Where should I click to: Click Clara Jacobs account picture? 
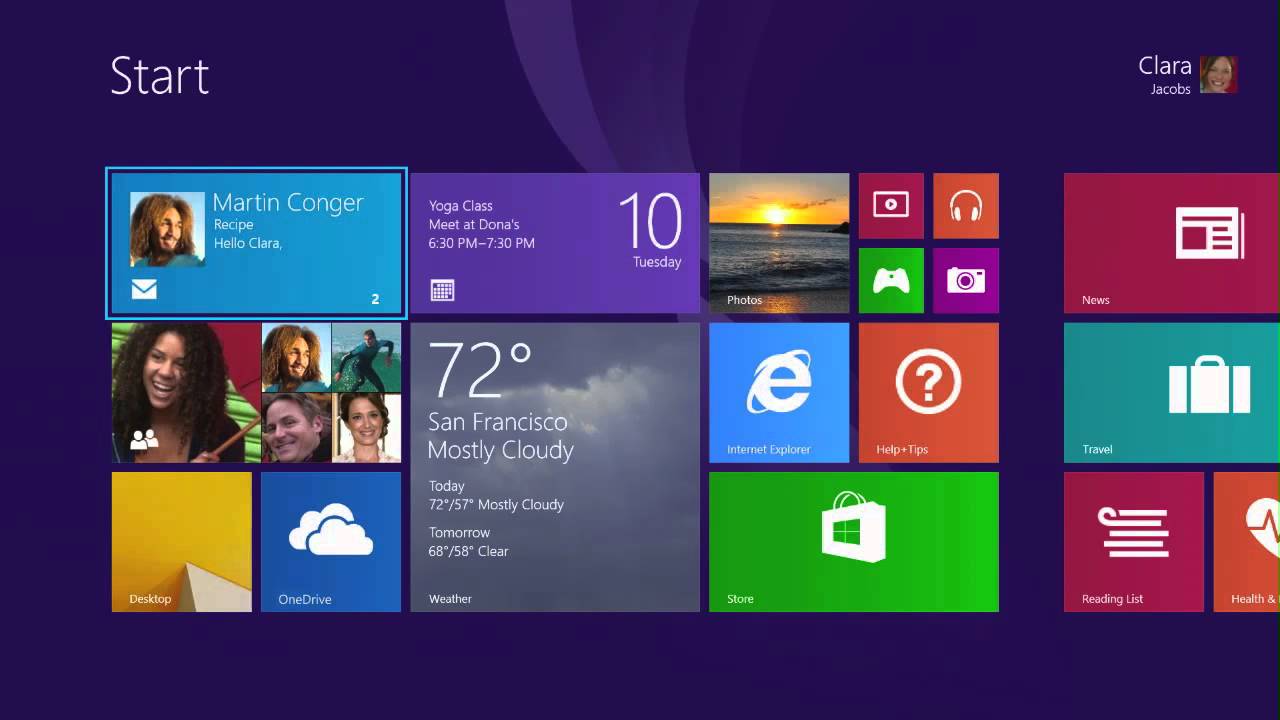[1219, 75]
